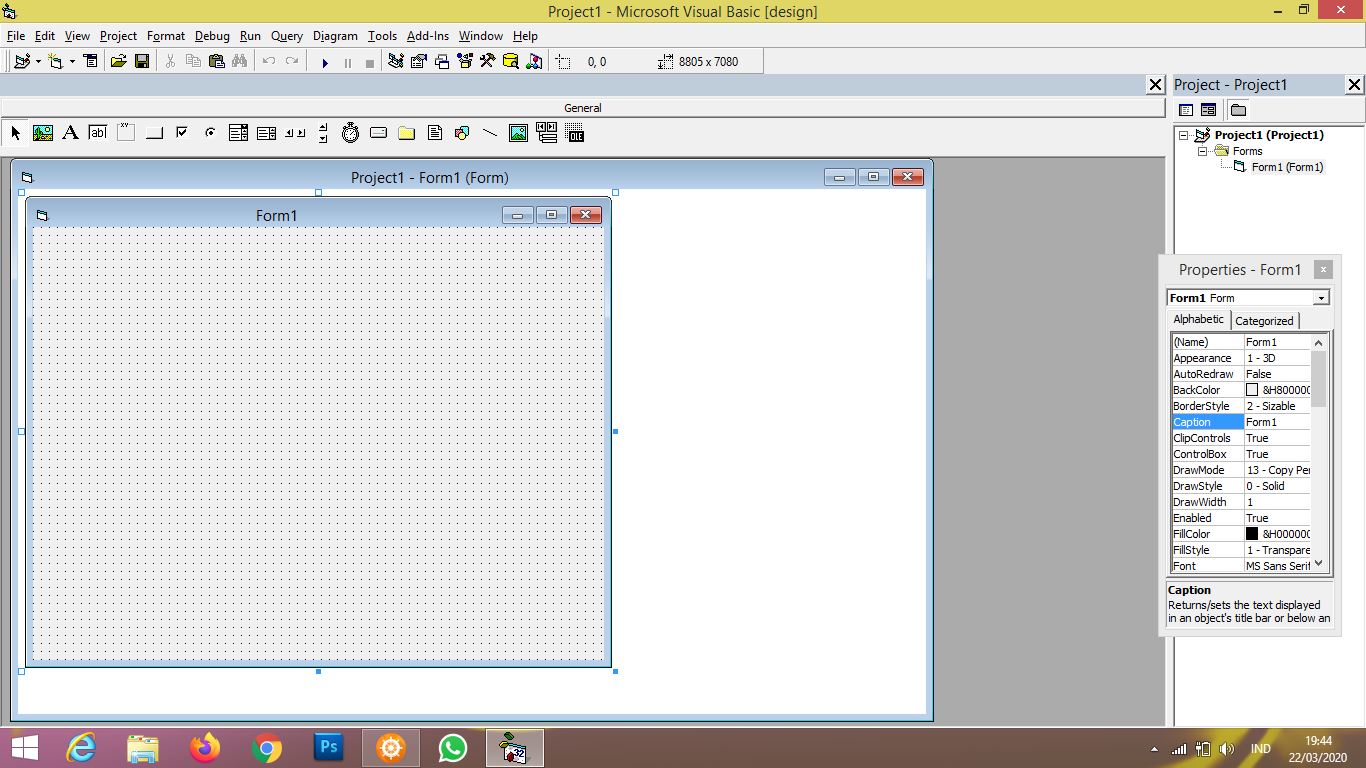Edit the Caption property value field
Image resolution: width=1366 pixels, height=768 pixels.
point(1277,422)
